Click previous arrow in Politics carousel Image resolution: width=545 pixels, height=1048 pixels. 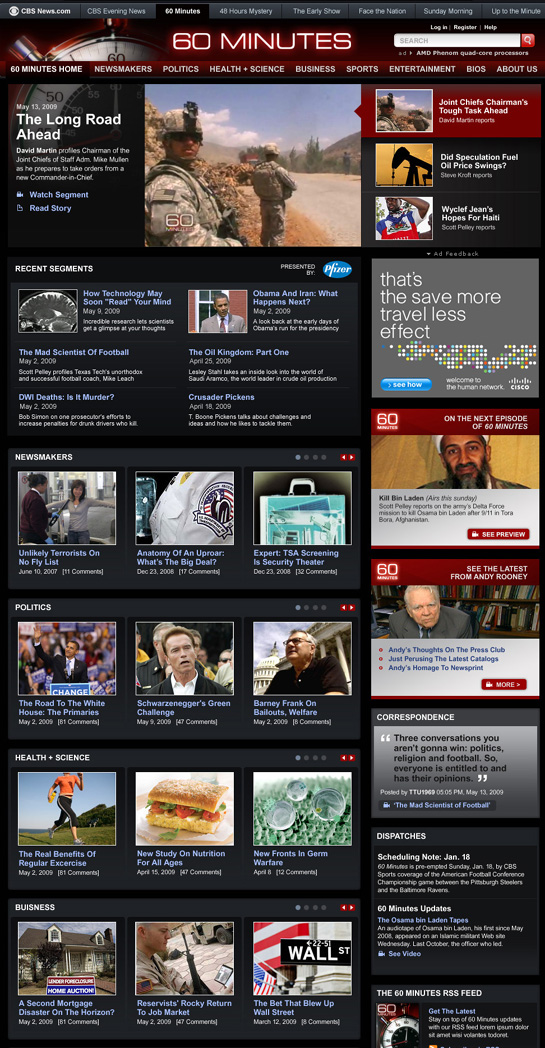click(x=344, y=608)
